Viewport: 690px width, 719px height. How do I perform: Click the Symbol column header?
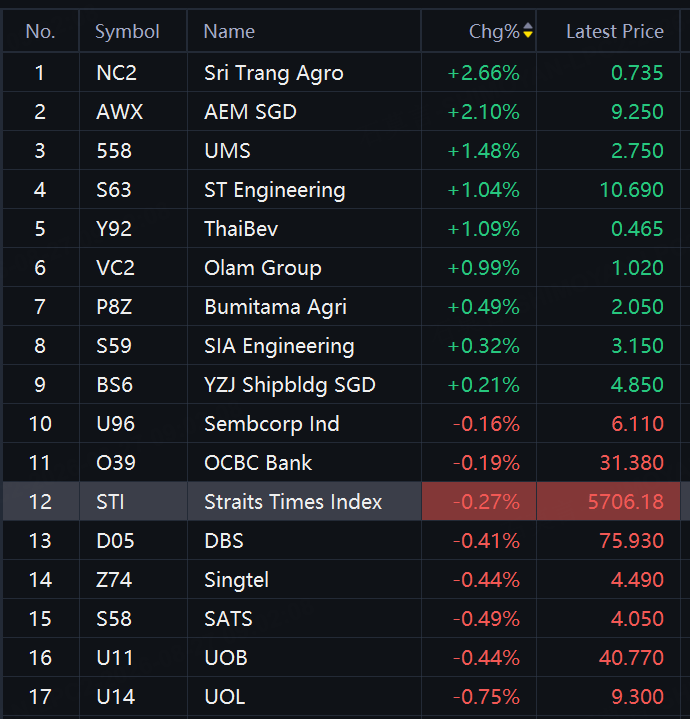[x=127, y=31]
